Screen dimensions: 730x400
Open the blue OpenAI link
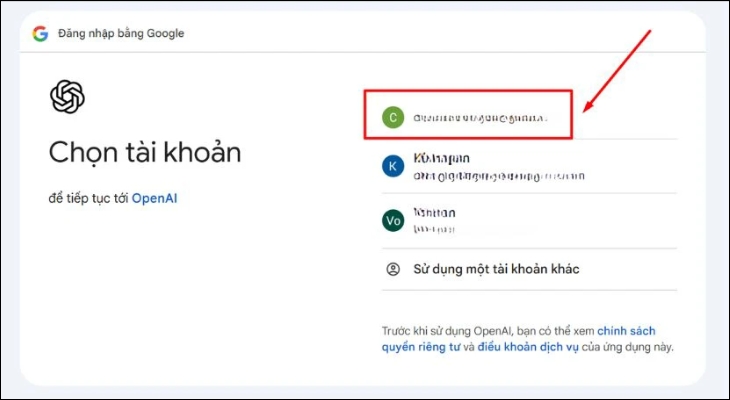[x=154, y=198]
